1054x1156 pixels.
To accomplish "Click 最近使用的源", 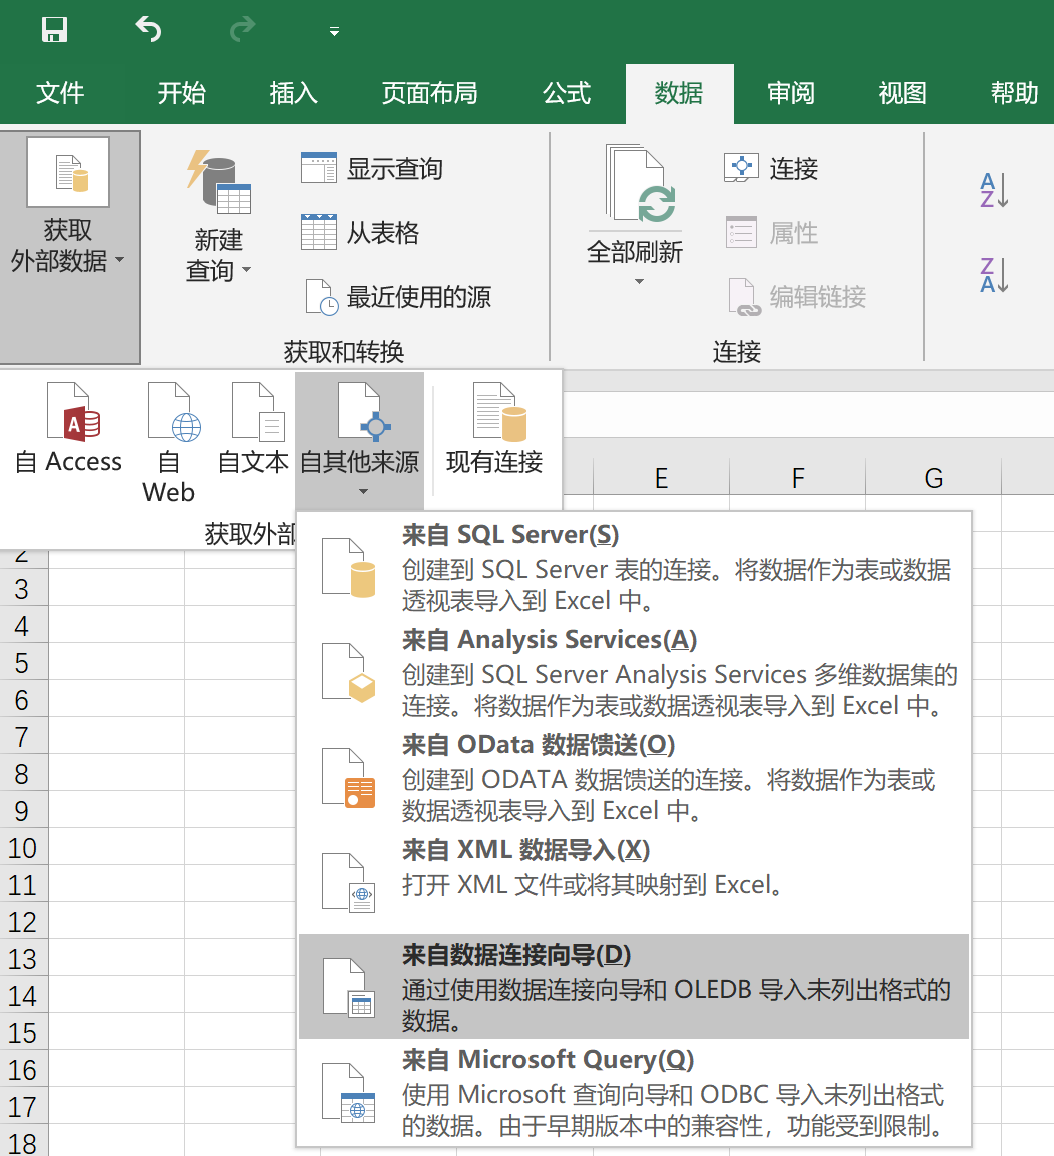I will (397, 296).
